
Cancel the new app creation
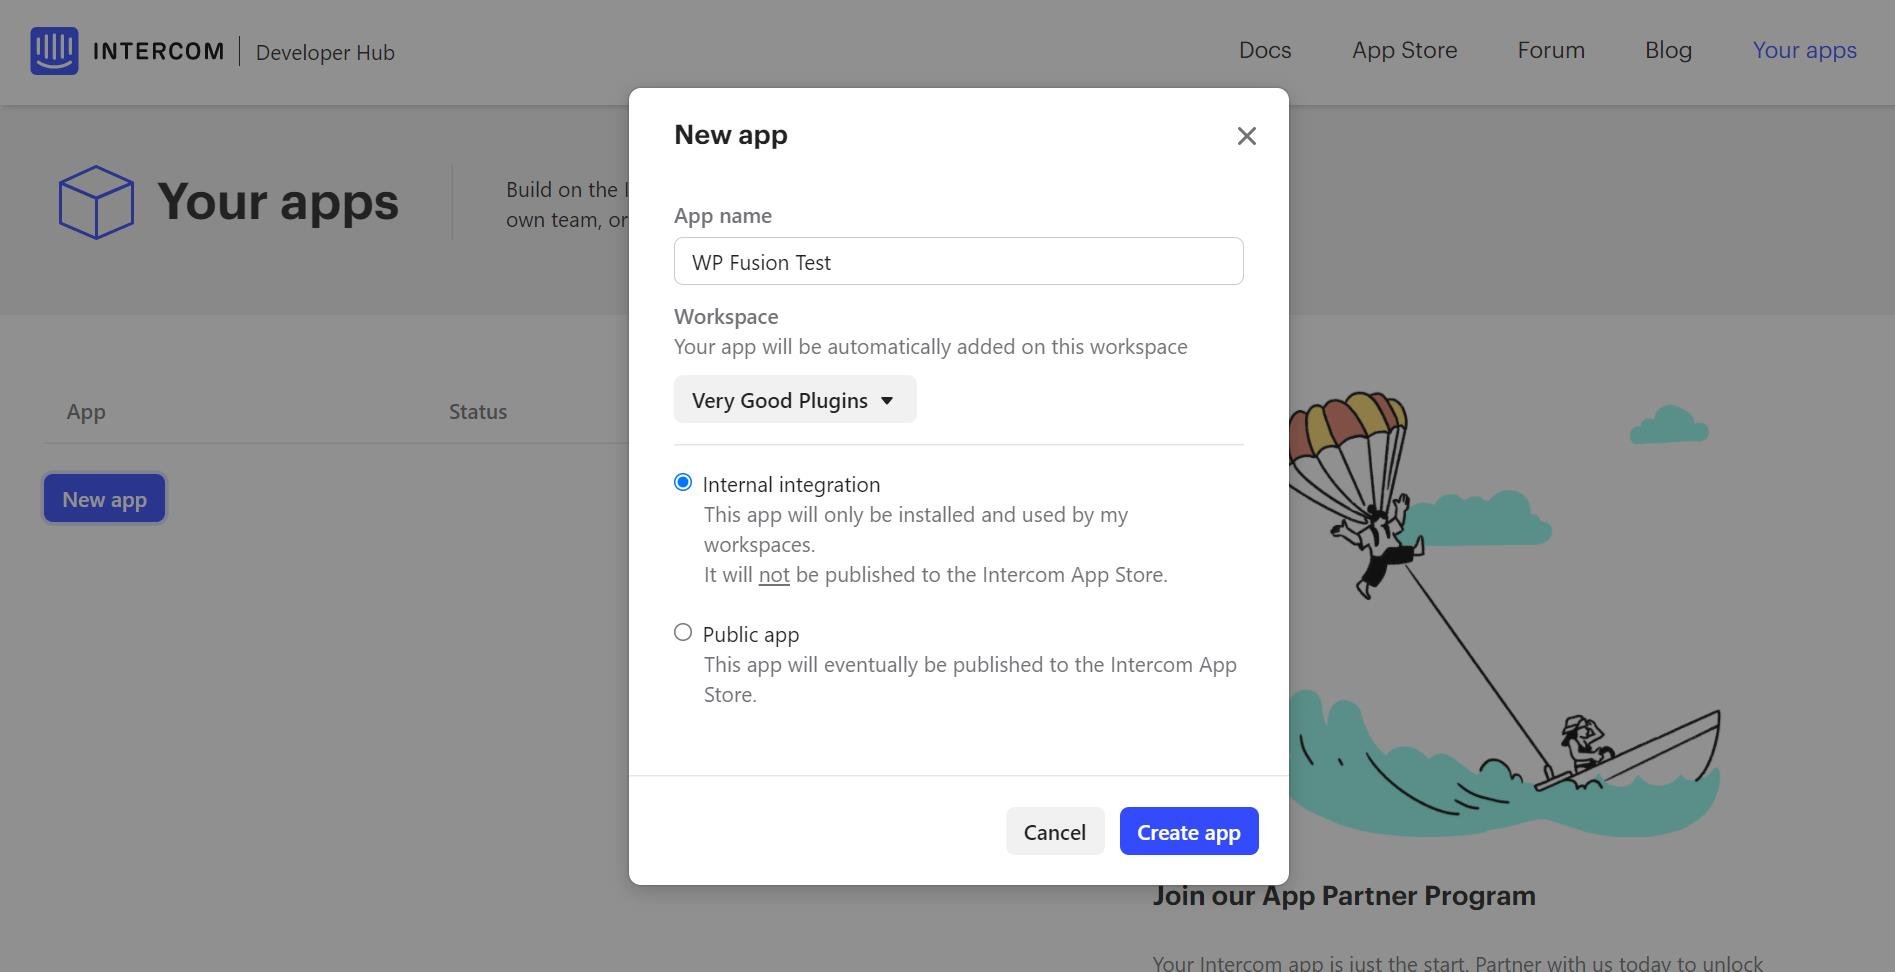(x=1054, y=831)
